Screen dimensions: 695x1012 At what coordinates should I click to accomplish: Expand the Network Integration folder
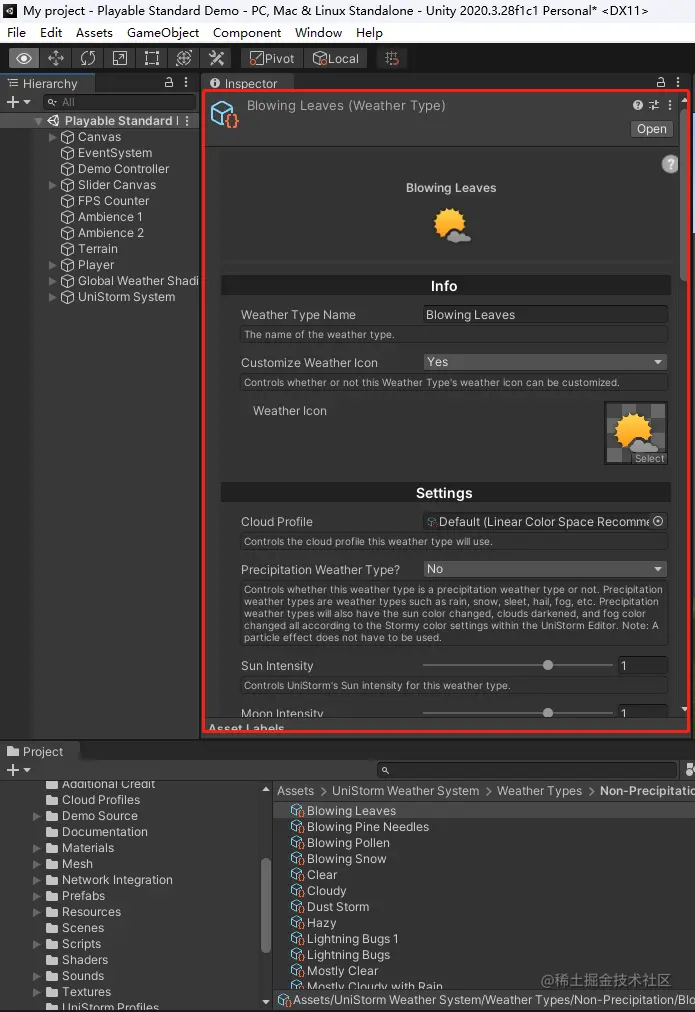point(37,880)
